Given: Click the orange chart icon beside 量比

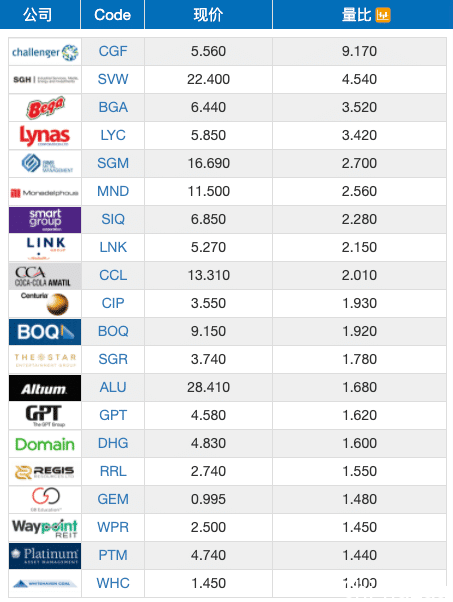Looking at the screenshot, I should pos(383,15).
